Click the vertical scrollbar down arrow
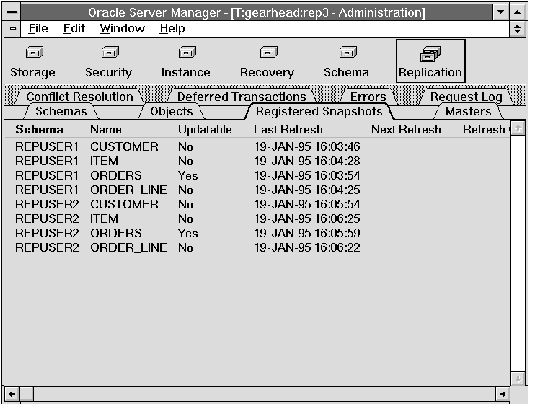 (518, 379)
